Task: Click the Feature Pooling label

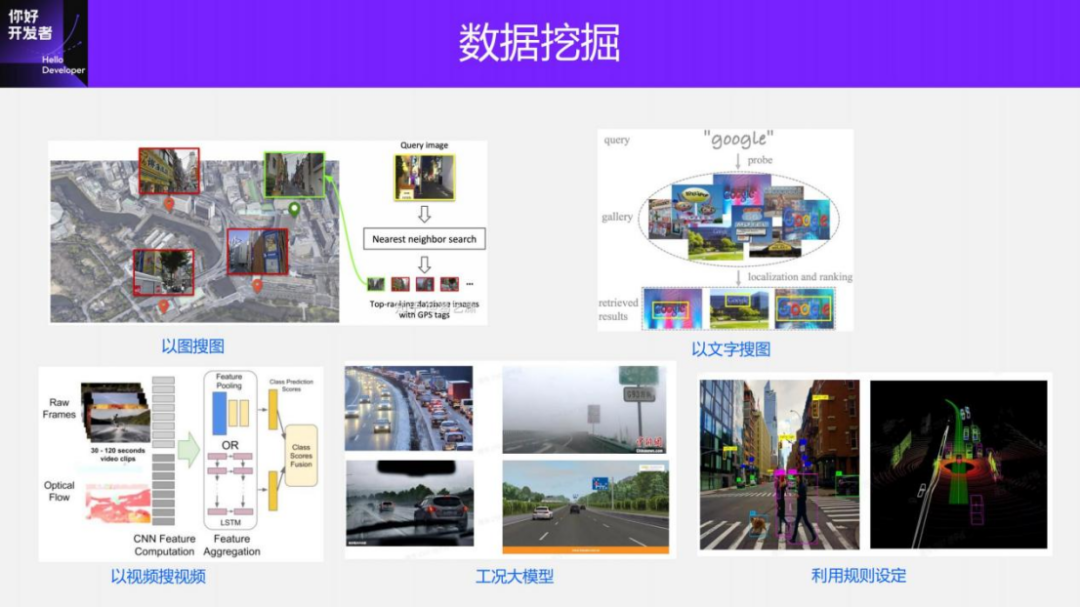Action: pyautogui.click(x=229, y=381)
